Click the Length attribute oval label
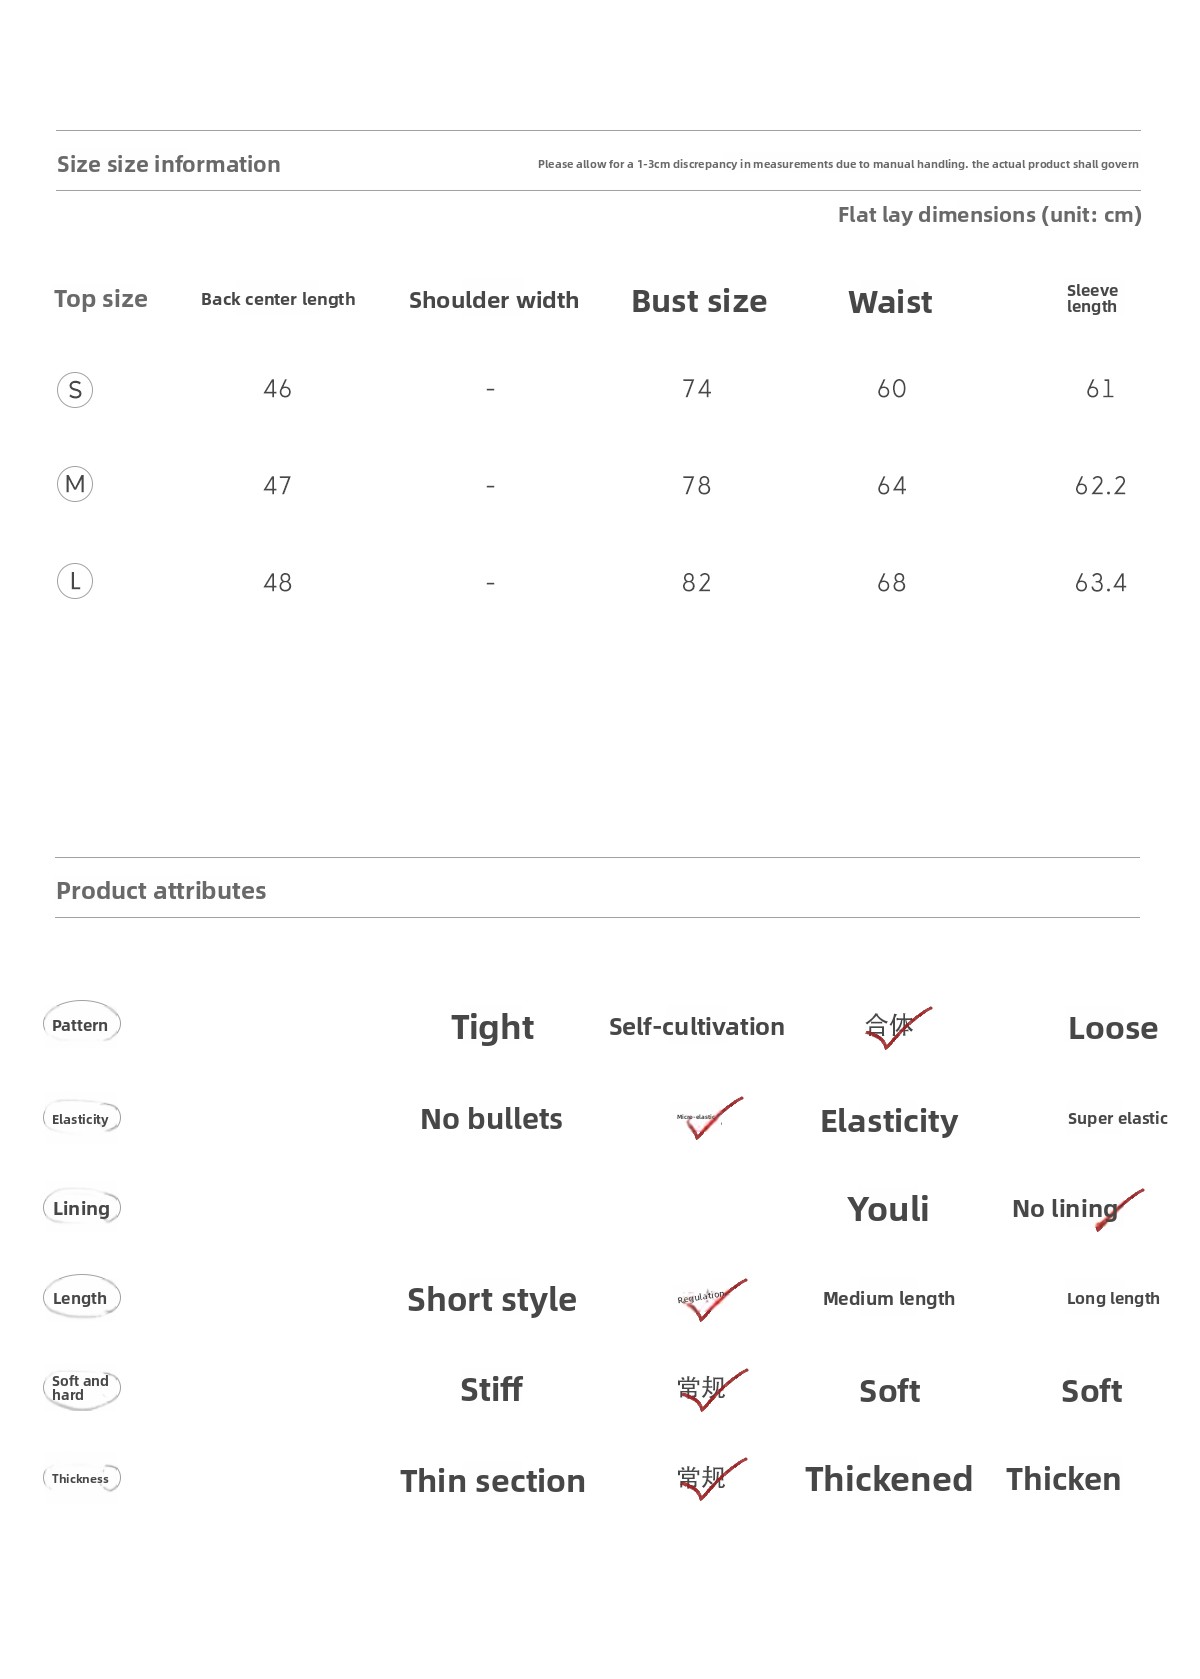The image size is (1200, 1679). coord(81,1298)
